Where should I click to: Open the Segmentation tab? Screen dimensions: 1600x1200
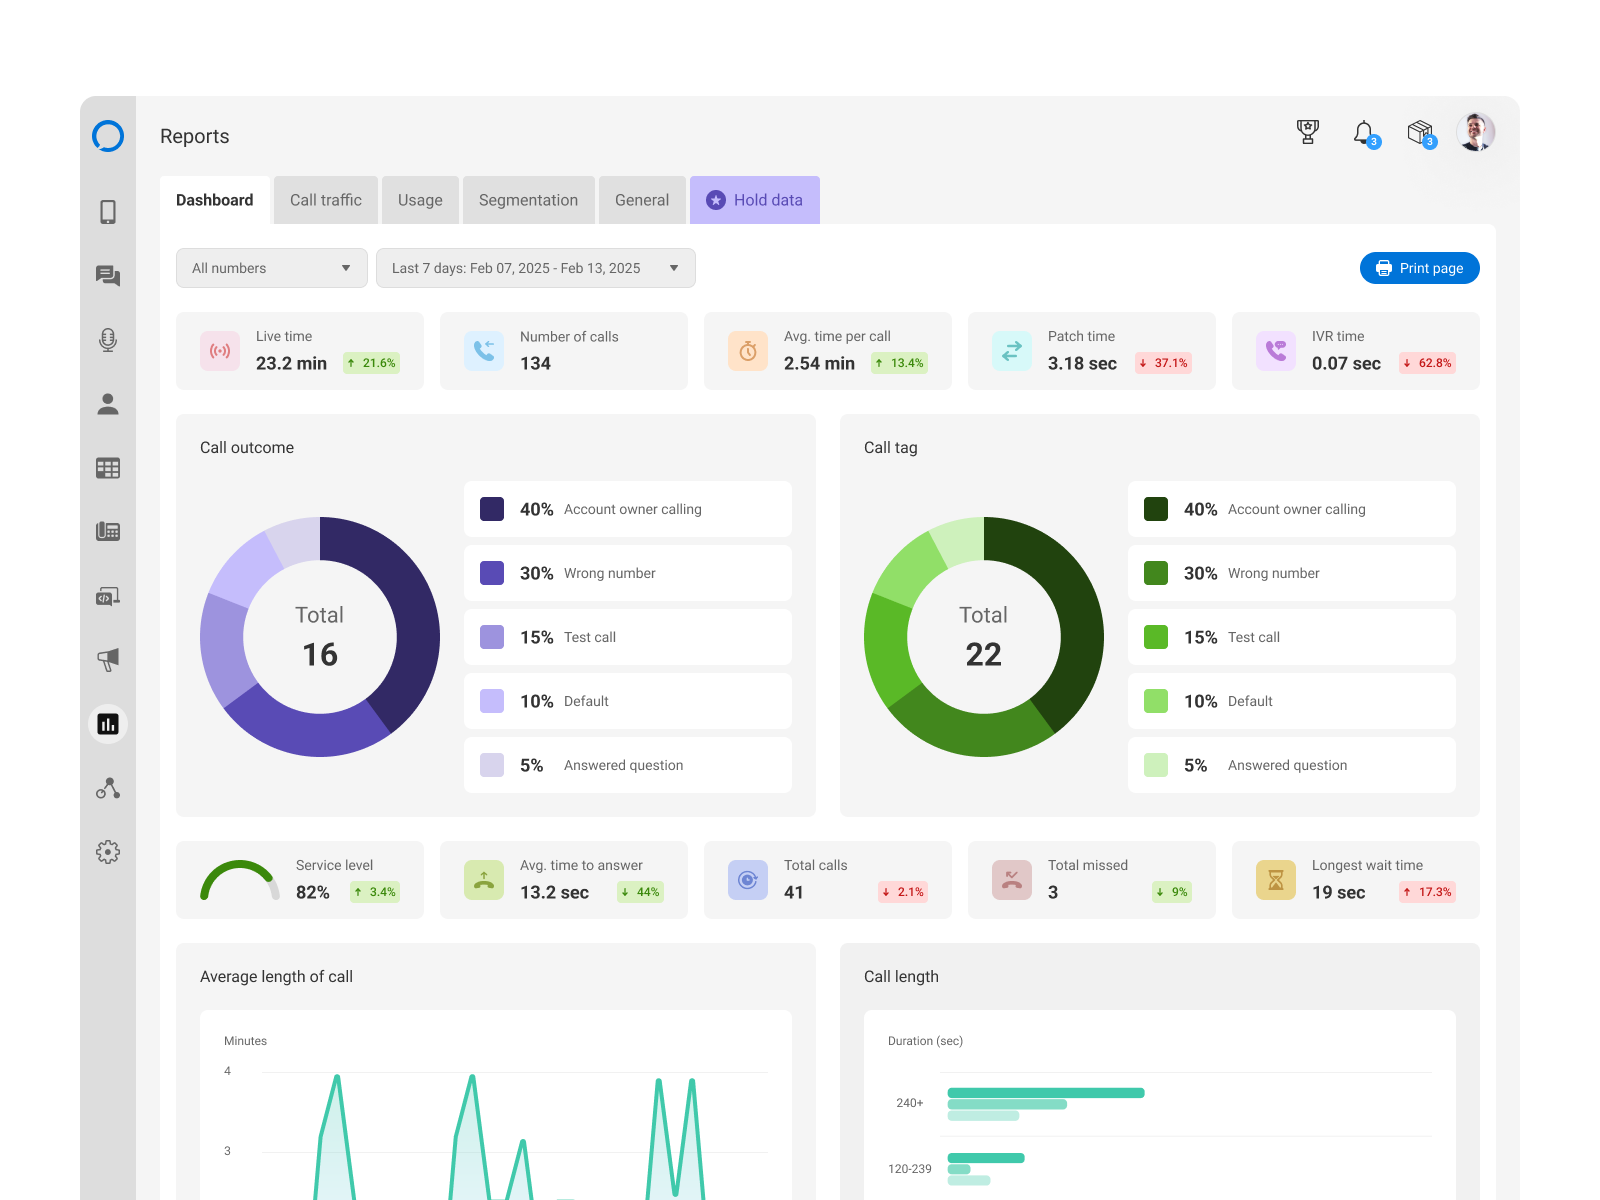tap(528, 200)
